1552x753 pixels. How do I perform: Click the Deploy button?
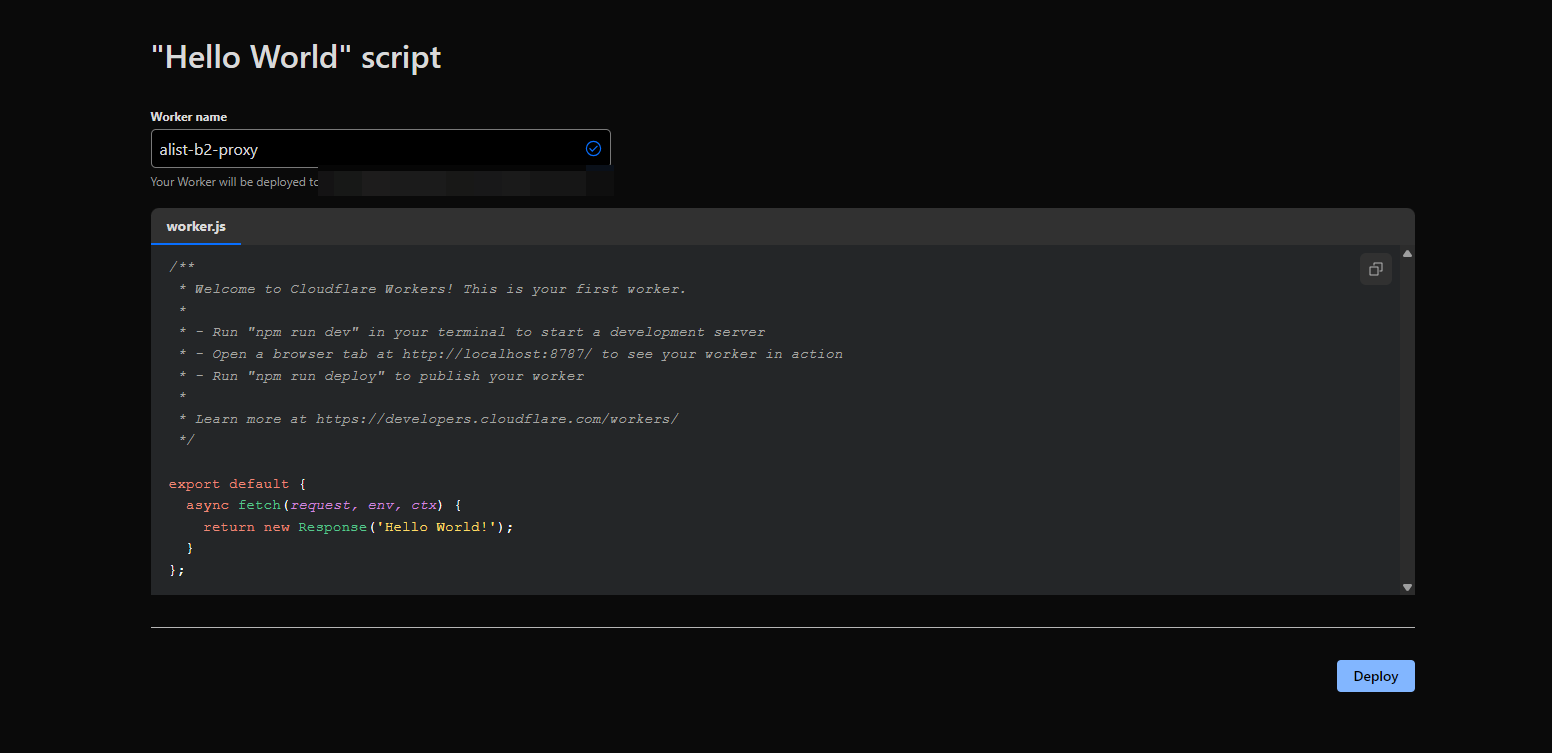[x=1375, y=676]
